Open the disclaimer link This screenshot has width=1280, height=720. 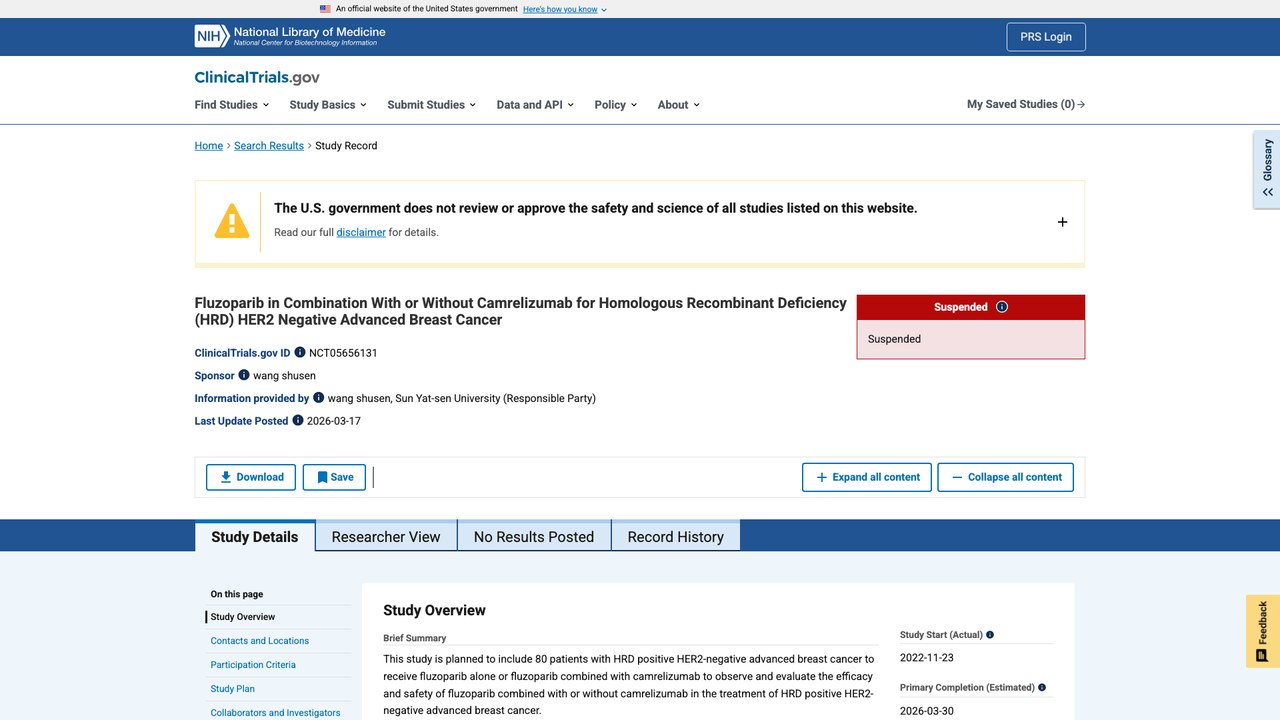(x=361, y=232)
